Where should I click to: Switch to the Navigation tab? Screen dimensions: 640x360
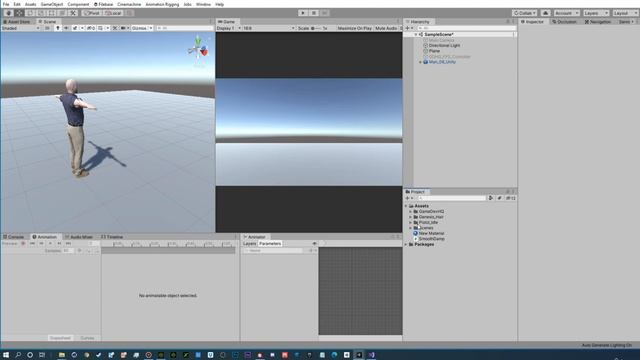click(598, 22)
